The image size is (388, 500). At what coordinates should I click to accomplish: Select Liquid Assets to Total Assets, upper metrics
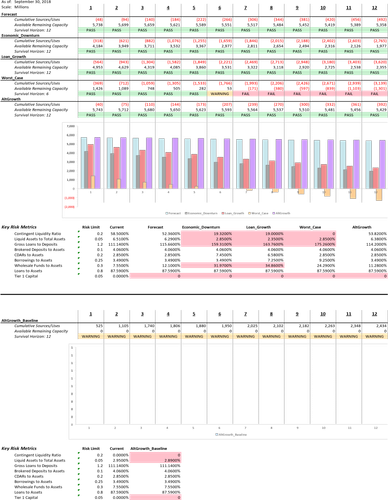click(40, 239)
